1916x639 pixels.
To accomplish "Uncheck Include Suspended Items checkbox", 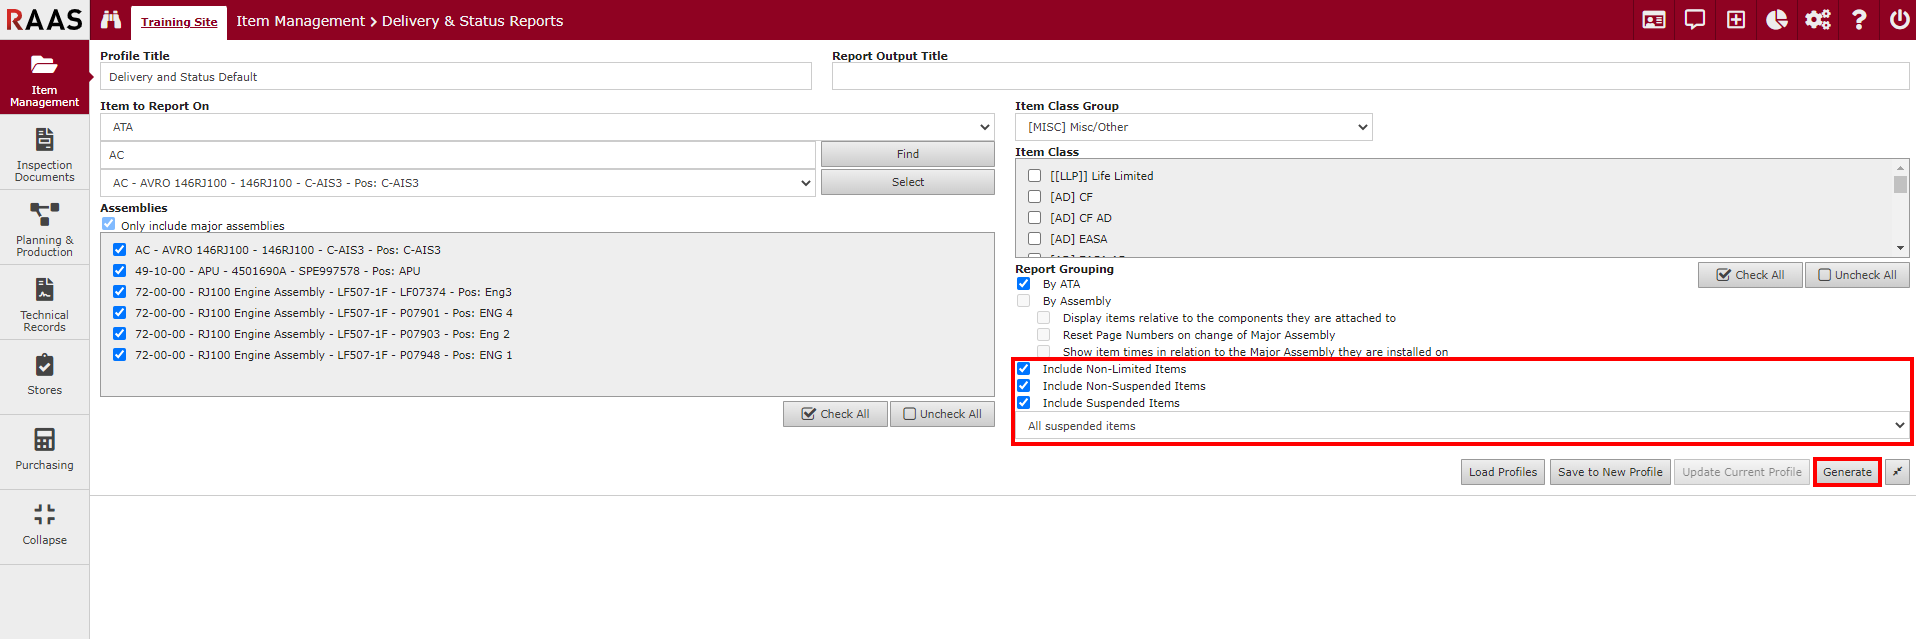I will (1024, 403).
